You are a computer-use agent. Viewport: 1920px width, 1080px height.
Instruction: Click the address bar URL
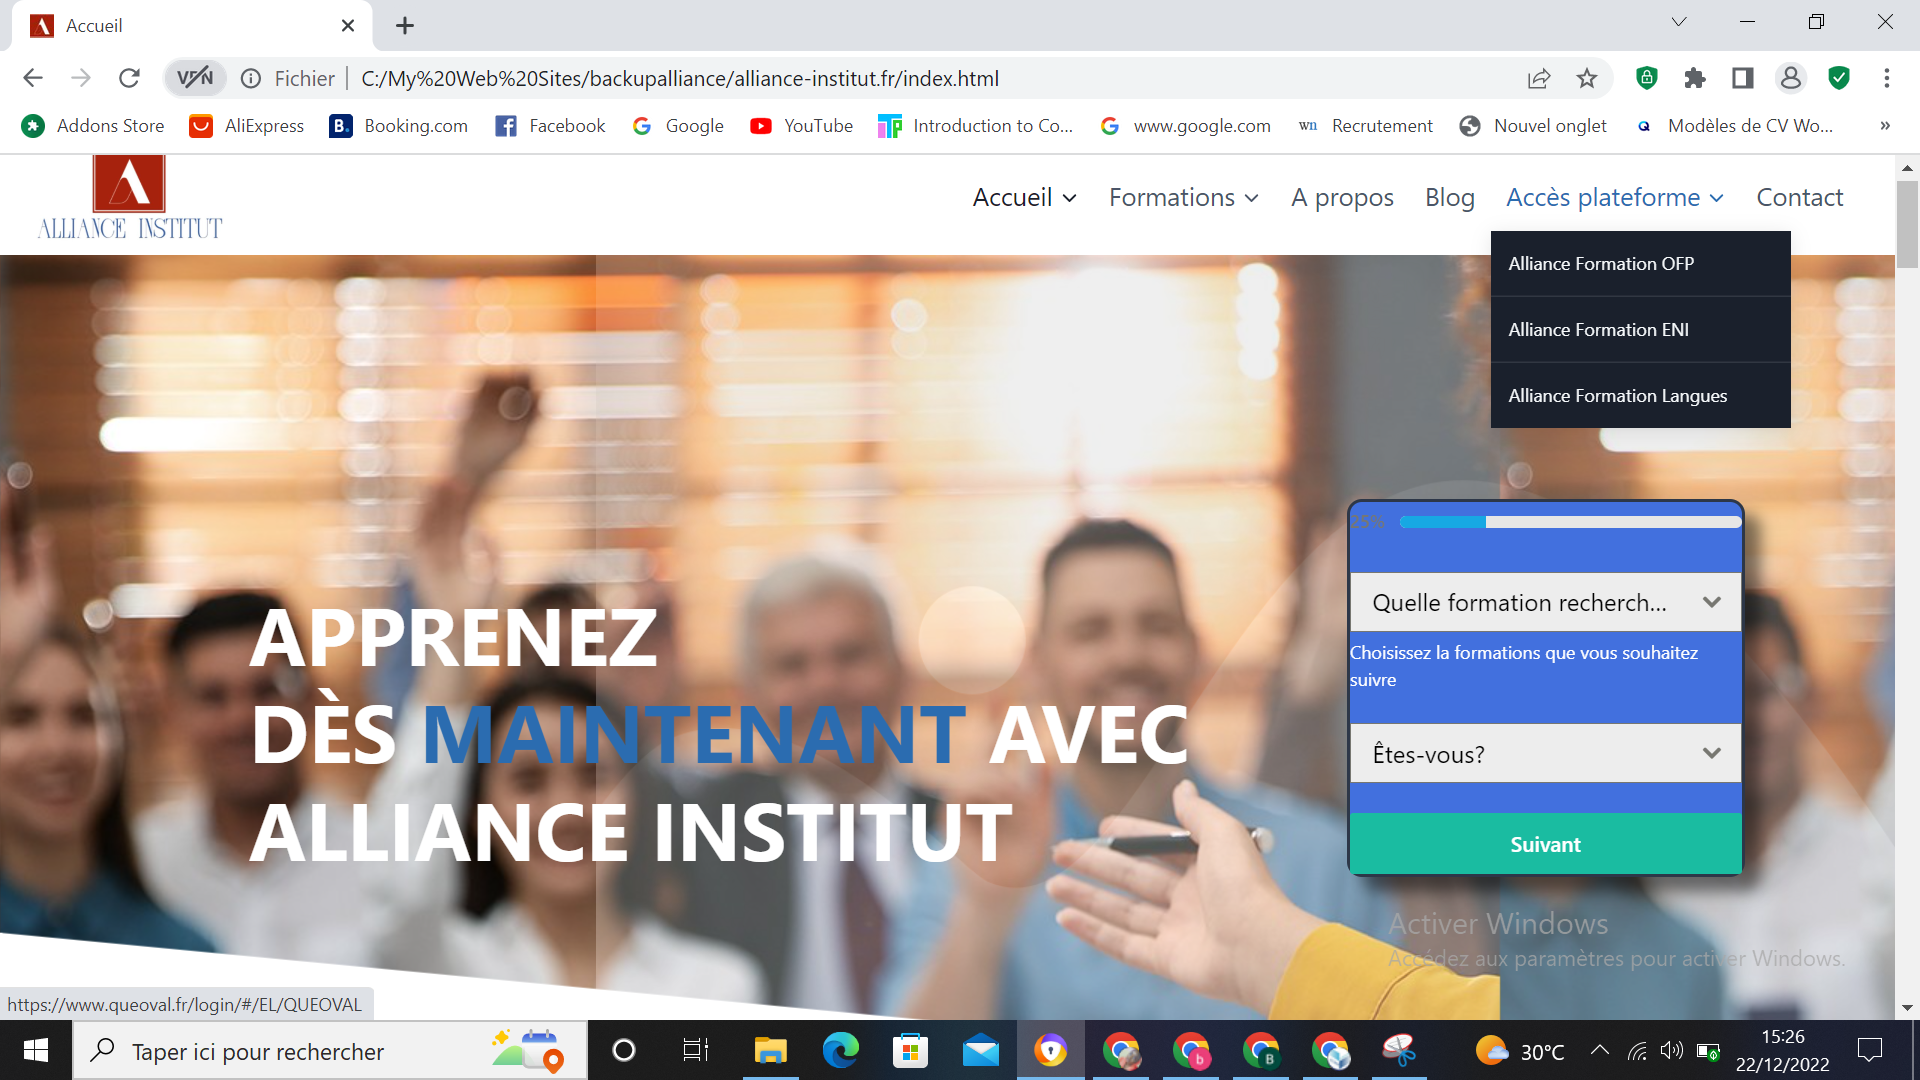(x=680, y=78)
